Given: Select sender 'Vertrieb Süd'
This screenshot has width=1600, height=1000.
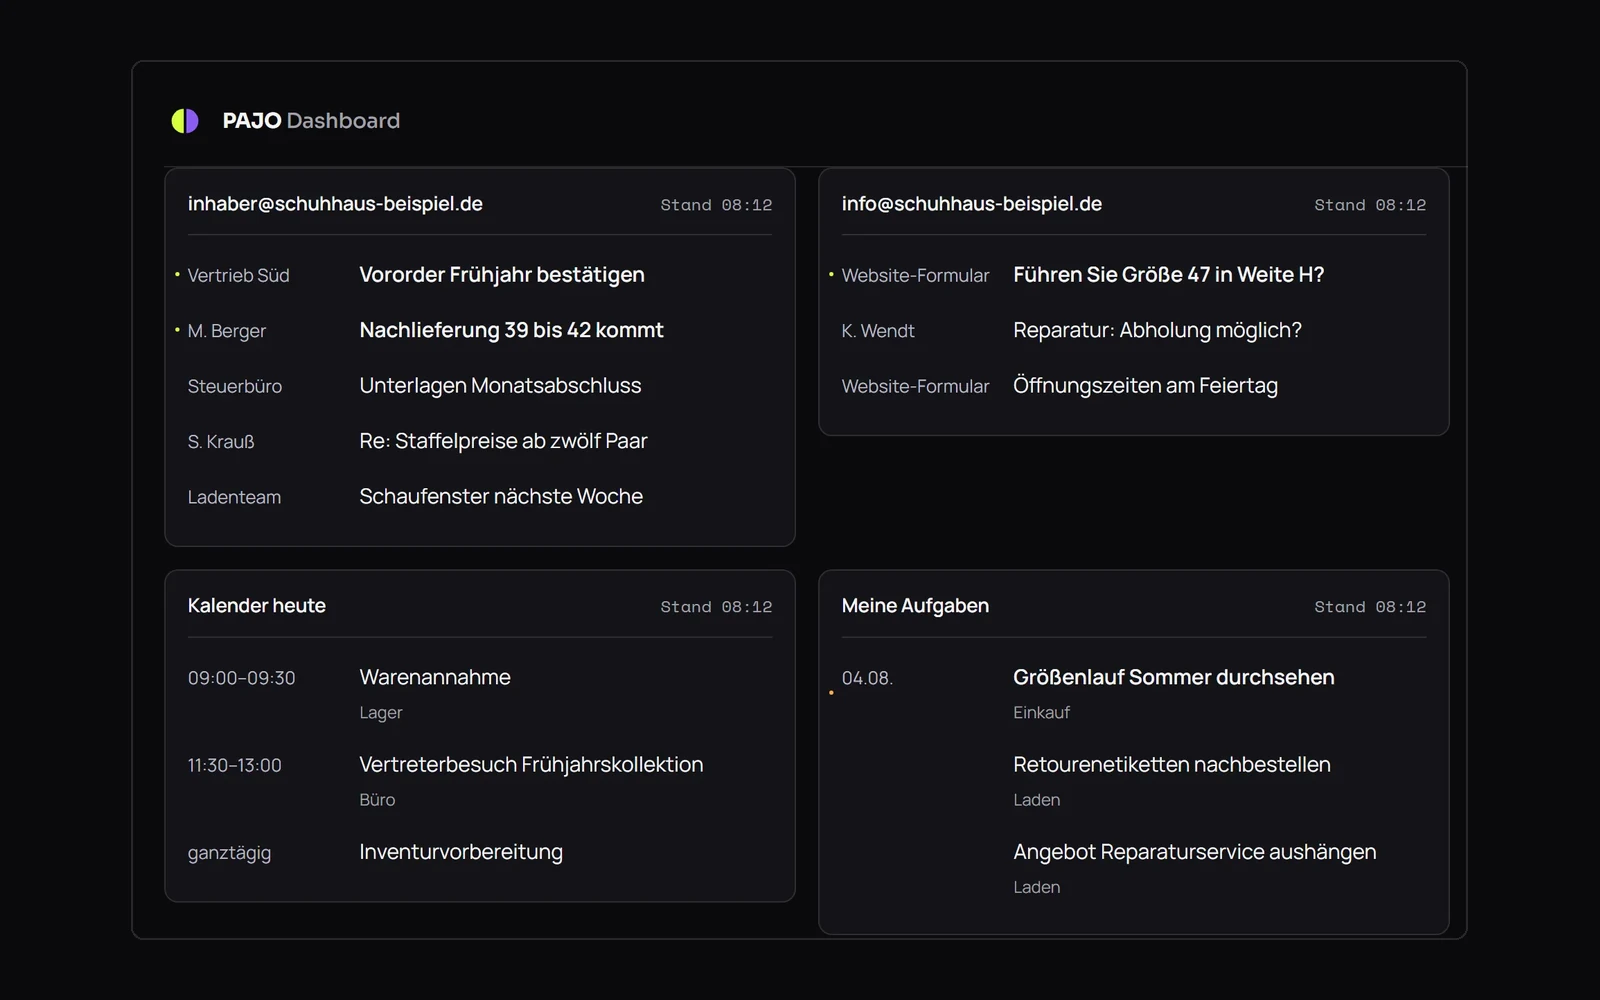Looking at the screenshot, I should click(x=238, y=276).
